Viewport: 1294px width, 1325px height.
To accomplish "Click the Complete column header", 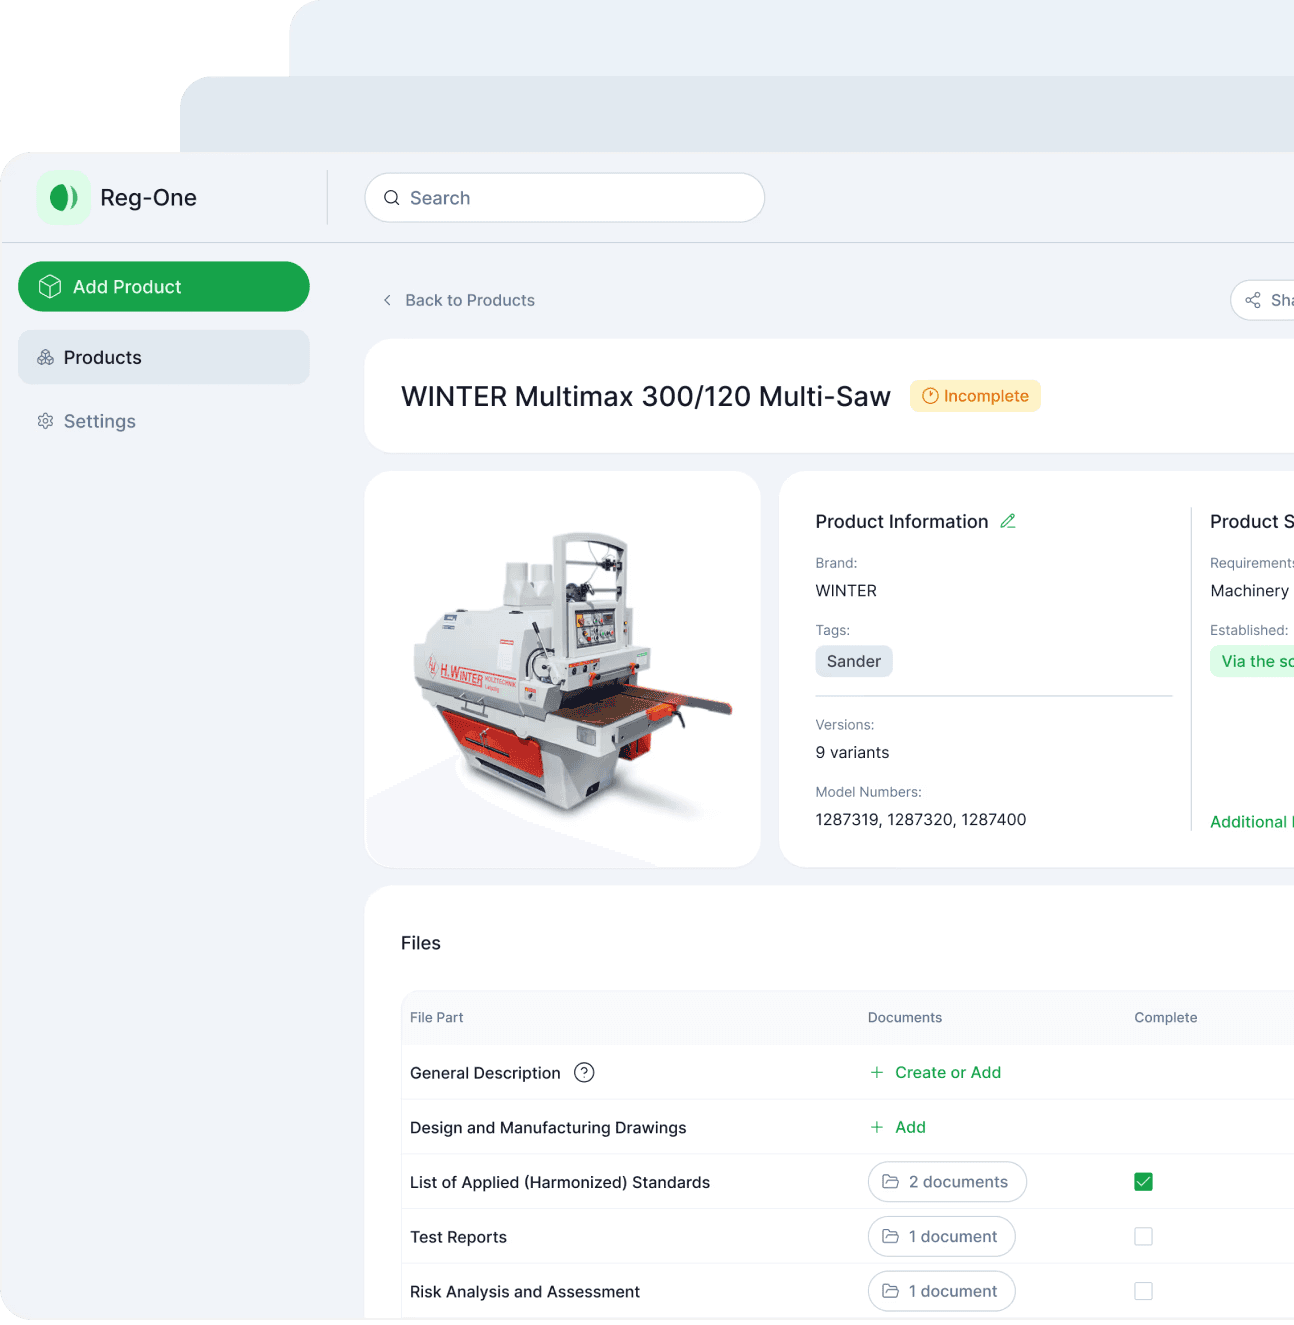I will coord(1166,1017).
